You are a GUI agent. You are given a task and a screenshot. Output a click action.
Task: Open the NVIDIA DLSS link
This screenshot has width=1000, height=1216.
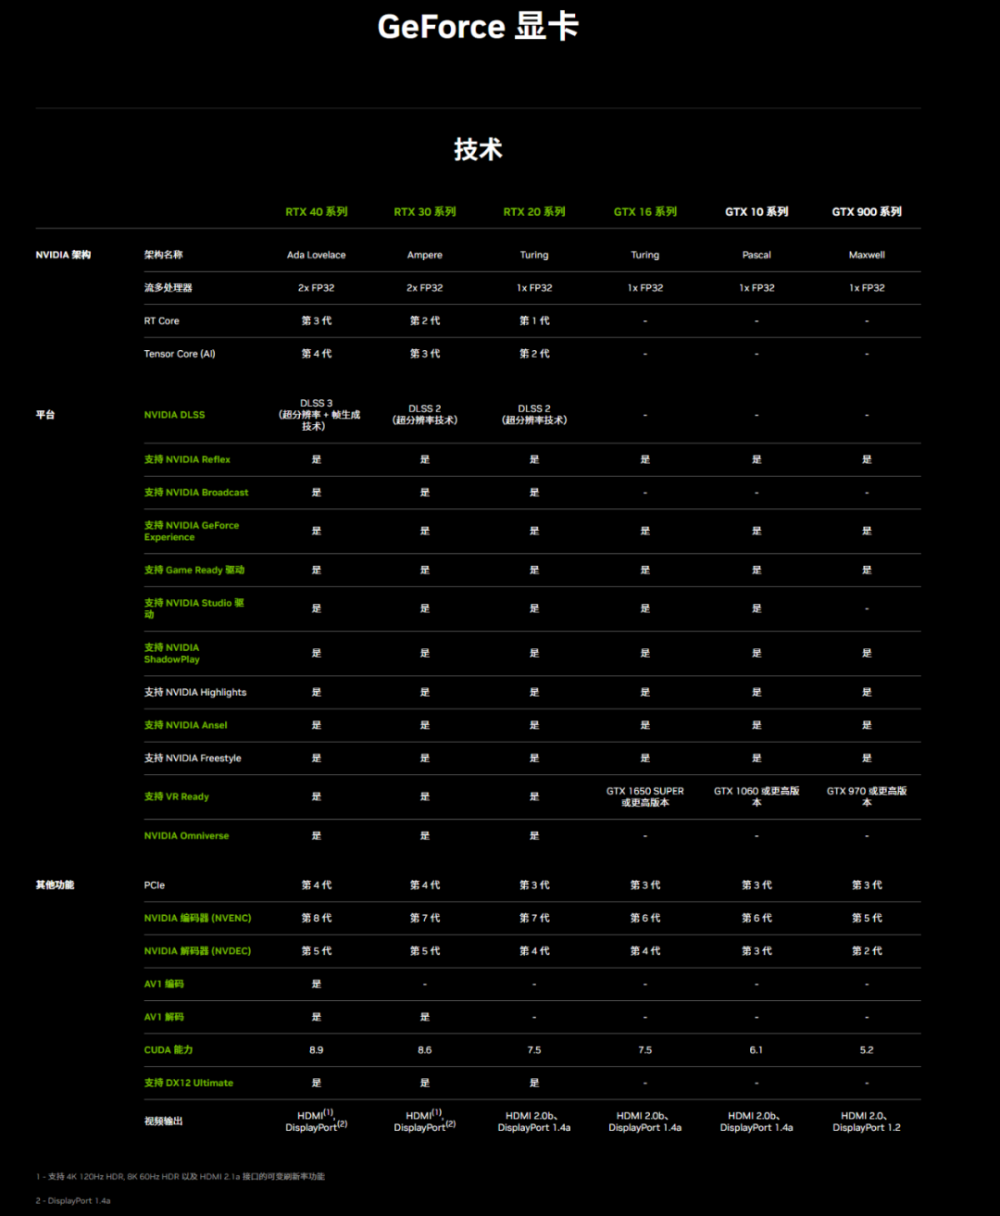coord(174,415)
